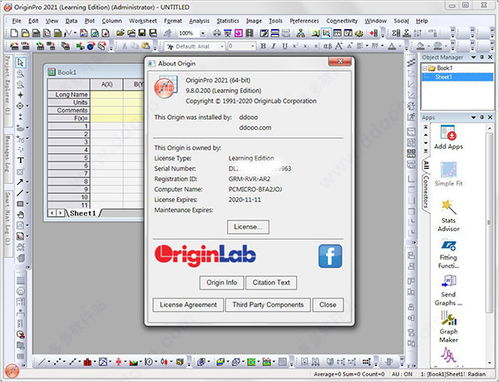The height and width of the screenshot is (382, 499).
Task: Toggle Bold text formatting
Action: click(x=263, y=46)
